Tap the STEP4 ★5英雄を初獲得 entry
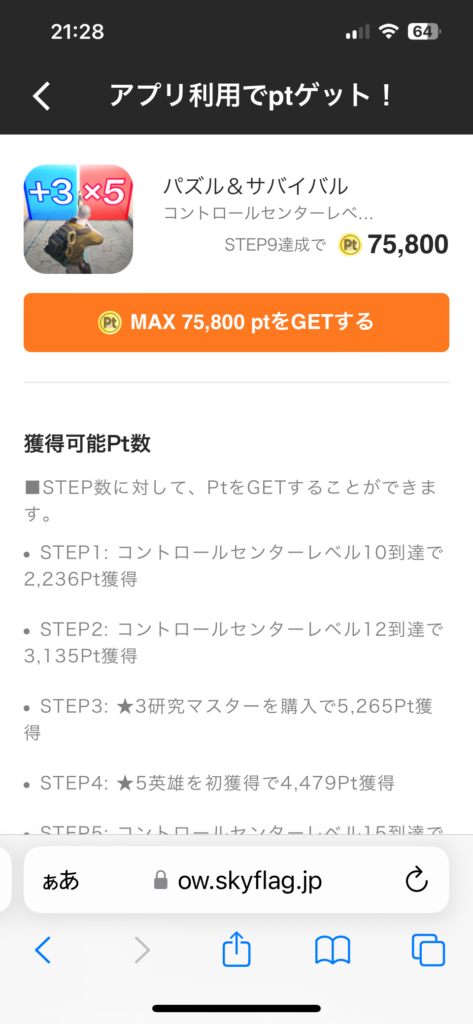The height and width of the screenshot is (1024, 473). pyautogui.click(x=209, y=782)
